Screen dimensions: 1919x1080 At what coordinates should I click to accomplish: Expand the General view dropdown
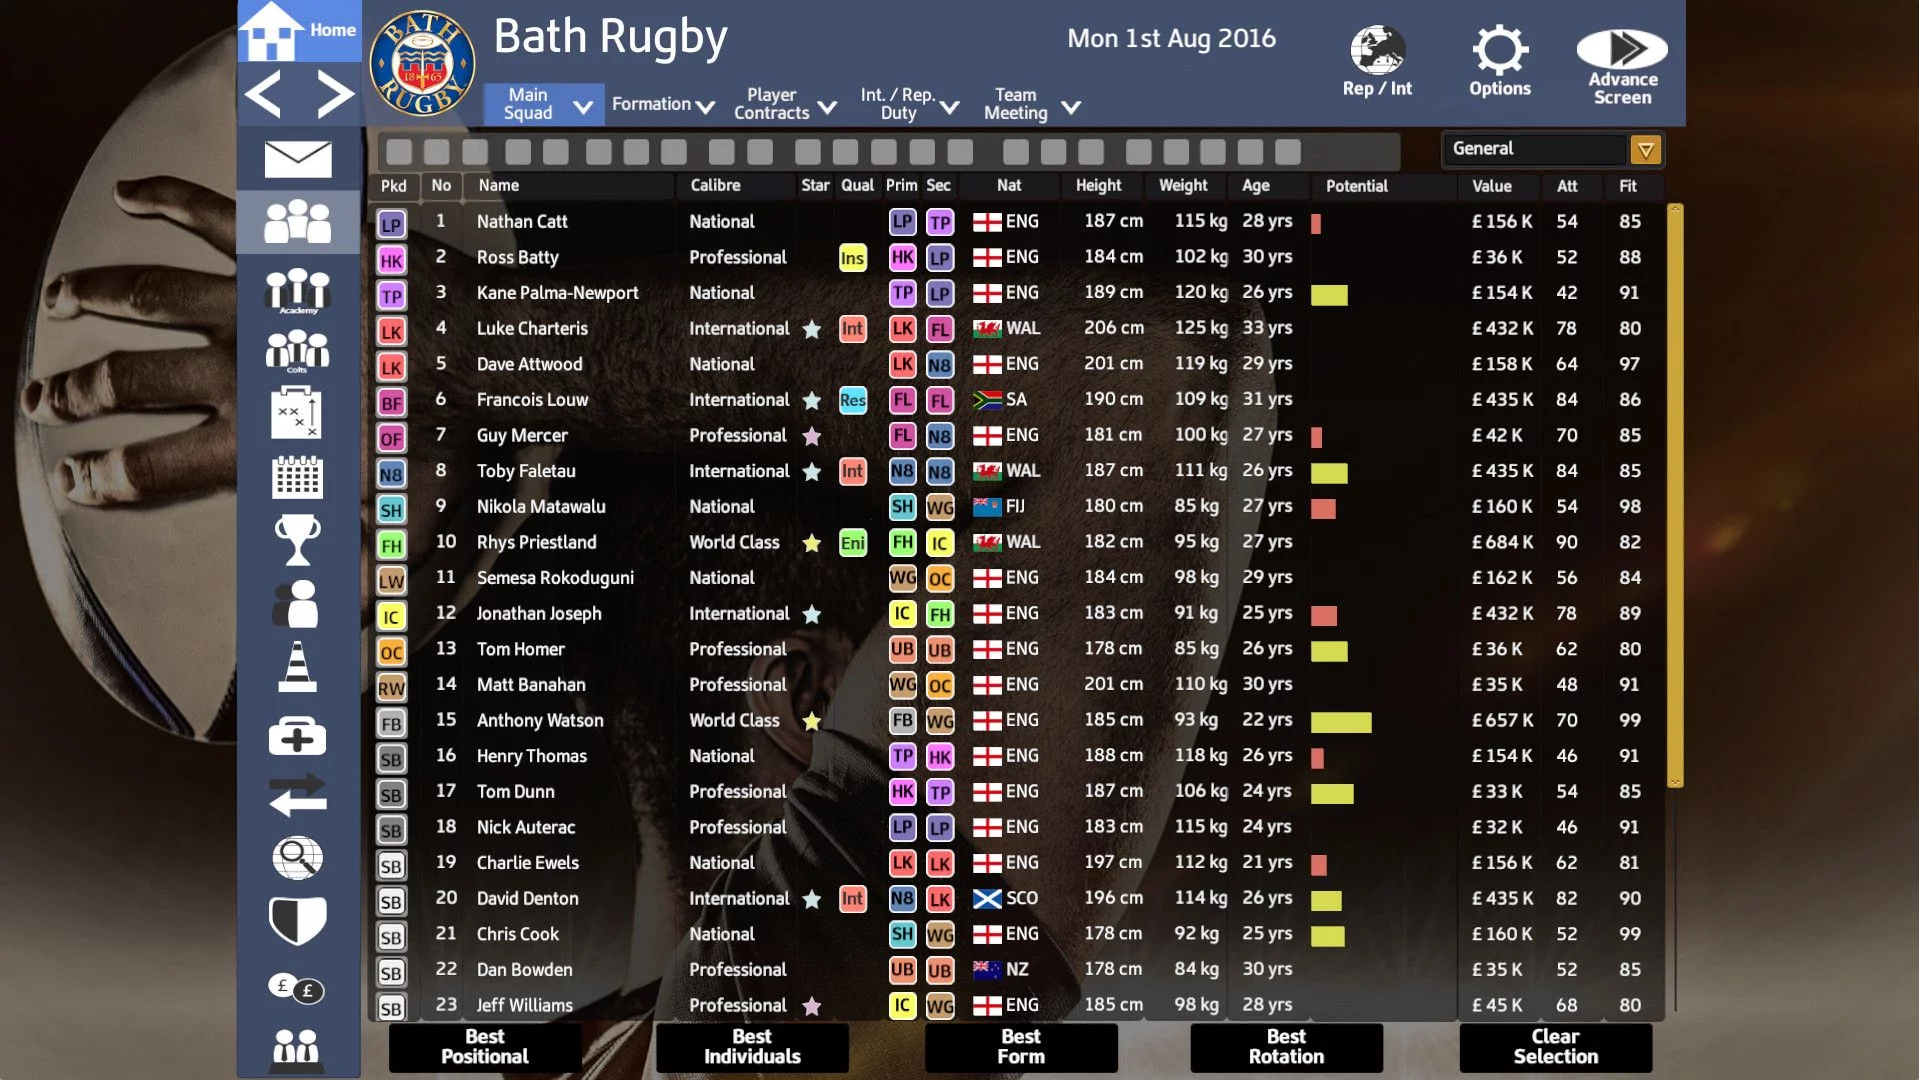coord(1645,150)
